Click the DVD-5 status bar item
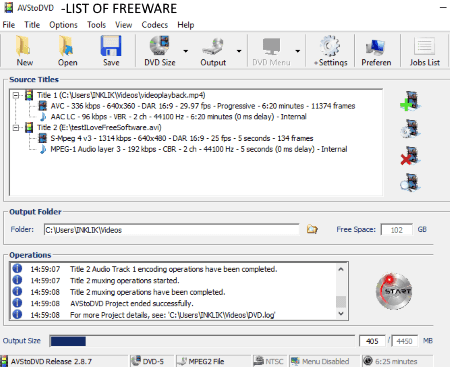This screenshot has width=450, height=367. (x=152, y=361)
